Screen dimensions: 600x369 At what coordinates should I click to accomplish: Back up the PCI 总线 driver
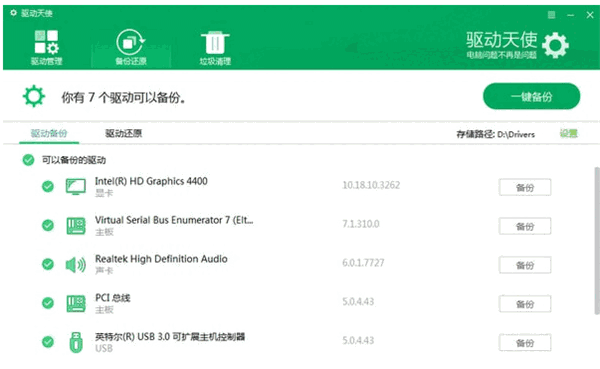click(525, 304)
